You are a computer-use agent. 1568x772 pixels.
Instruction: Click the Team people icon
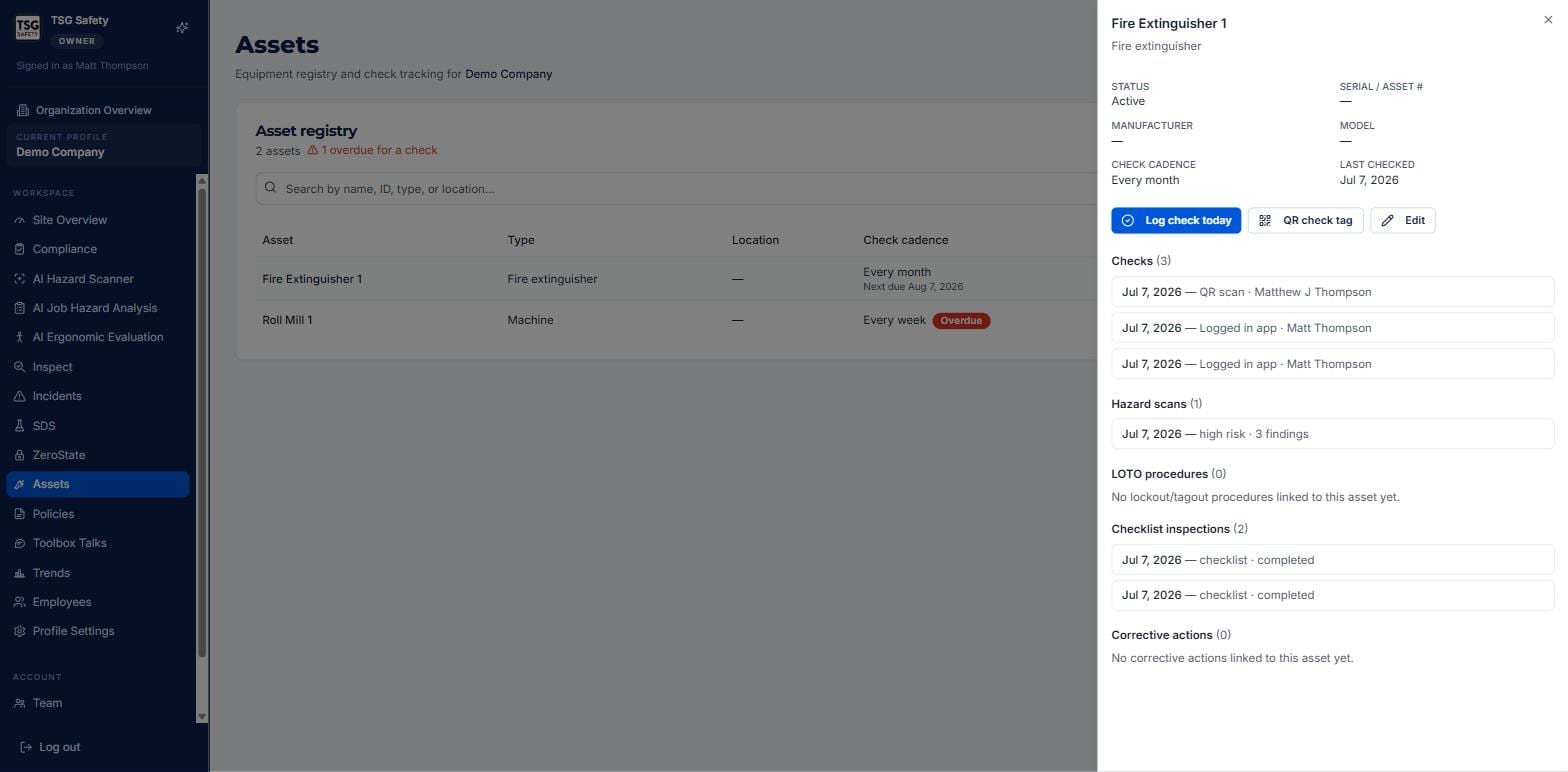point(19,703)
